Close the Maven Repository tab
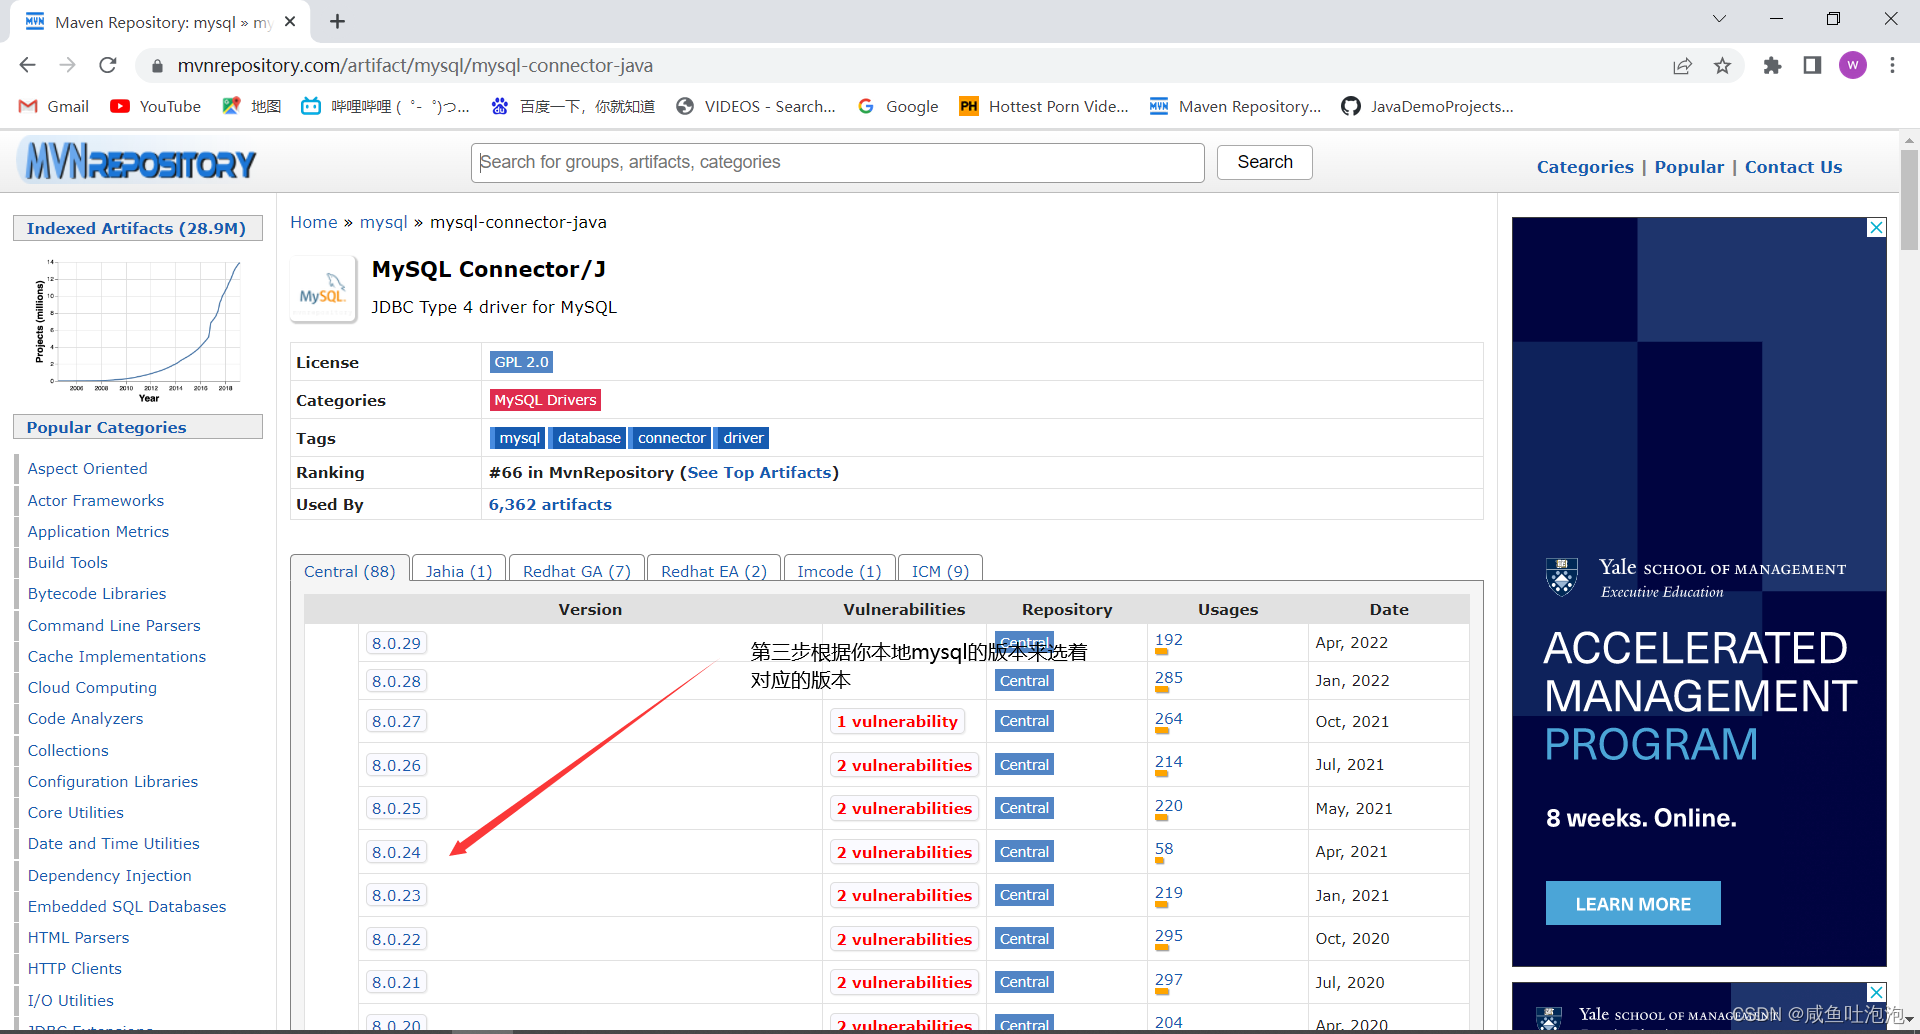 290,21
